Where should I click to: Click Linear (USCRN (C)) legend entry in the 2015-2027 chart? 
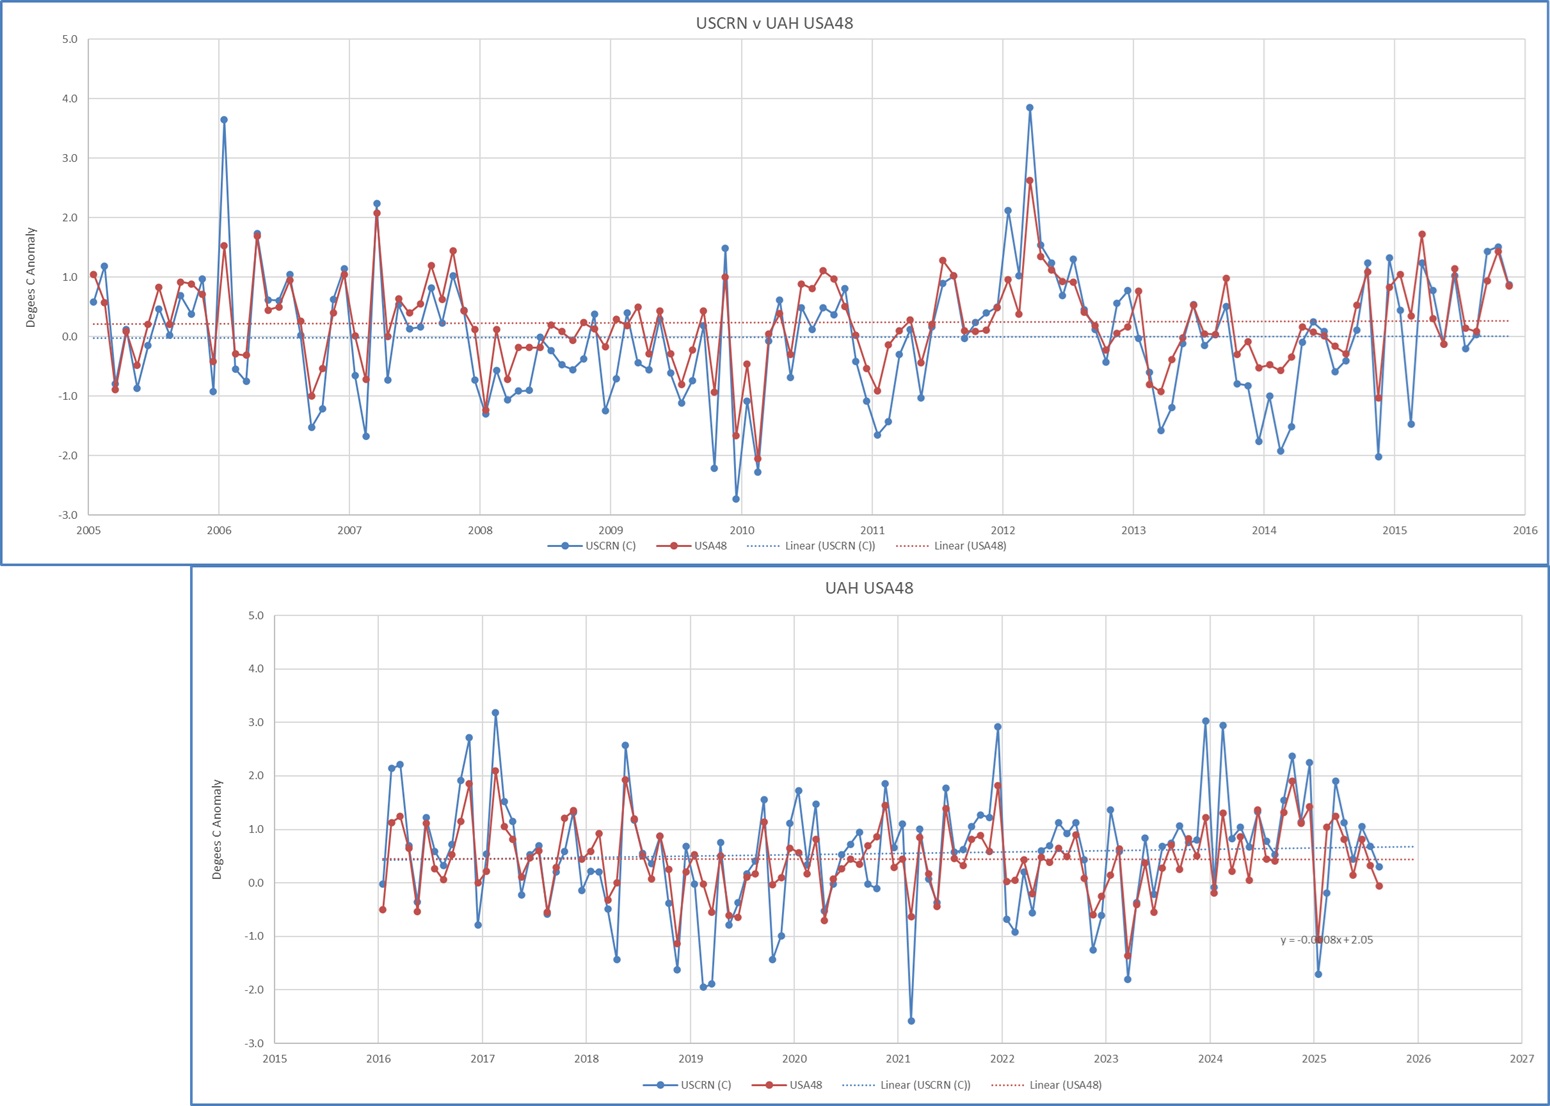(x=906, y=1085)
